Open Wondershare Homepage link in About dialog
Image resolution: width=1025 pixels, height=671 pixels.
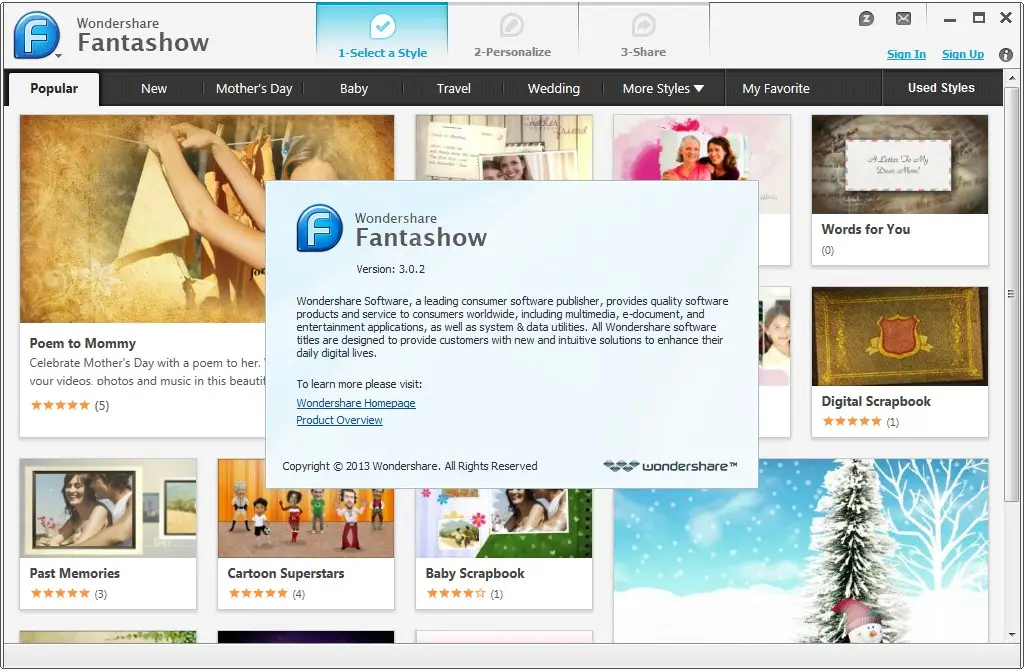tap(356, 404)
